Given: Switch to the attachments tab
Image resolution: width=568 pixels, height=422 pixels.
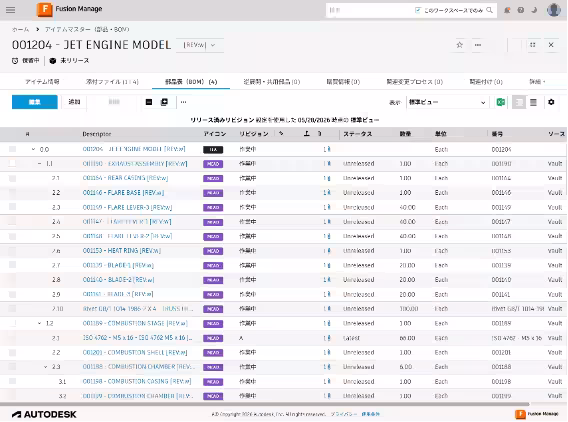Looking at the screenshot, I should click(112, 82).
